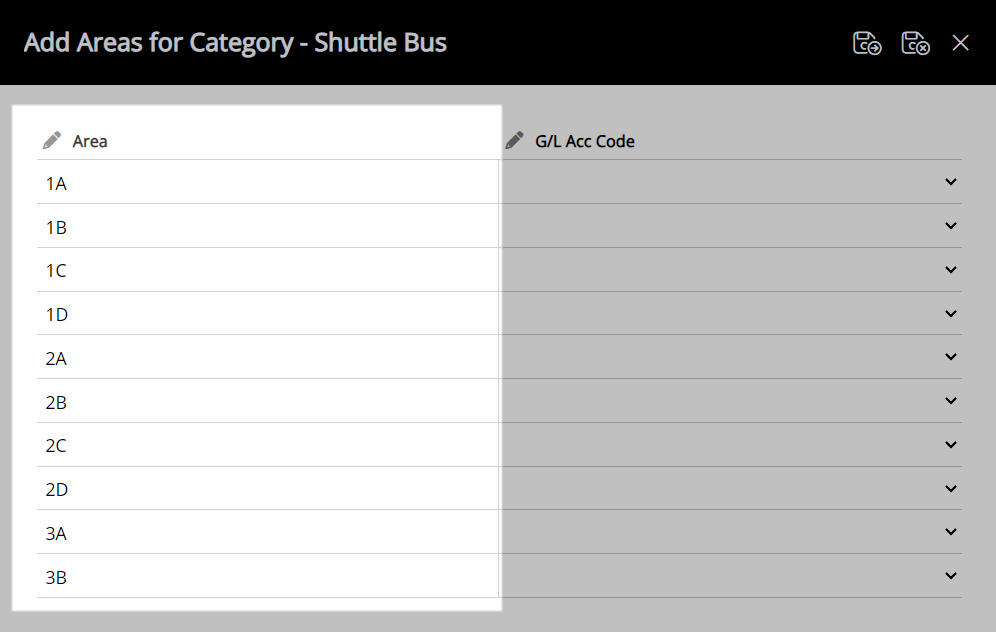Select the 1A area input field
This screenshot has width=996, height=632.
tap(267, 182)
